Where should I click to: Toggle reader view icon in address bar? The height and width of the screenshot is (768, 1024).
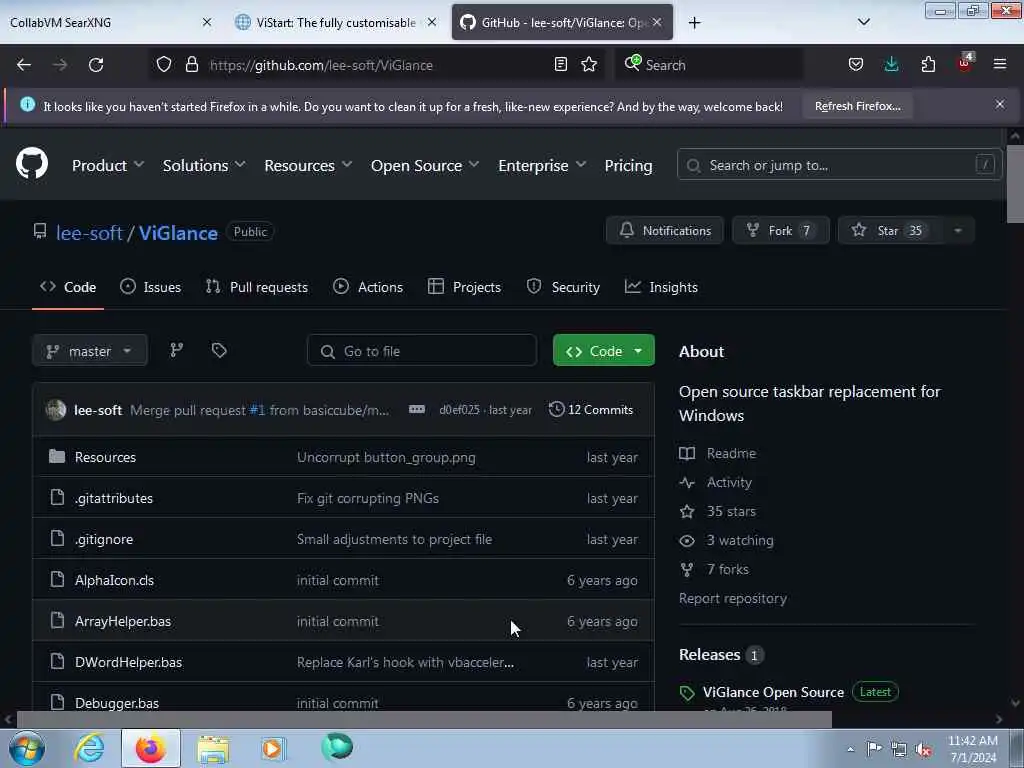(560, 65)
